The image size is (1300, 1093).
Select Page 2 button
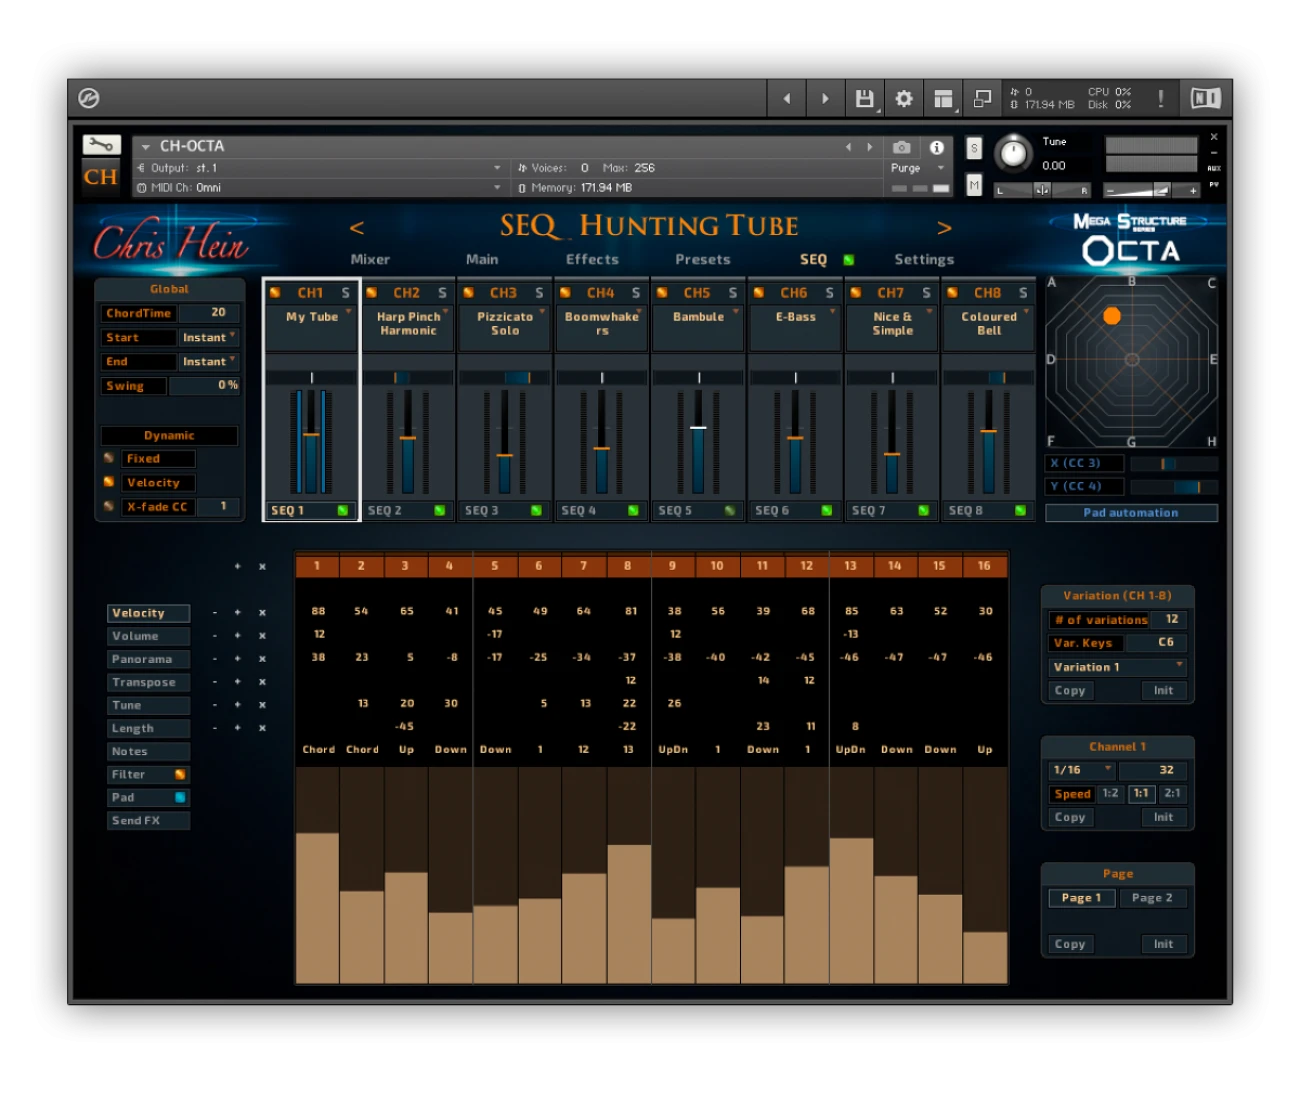click(1152, 898)
